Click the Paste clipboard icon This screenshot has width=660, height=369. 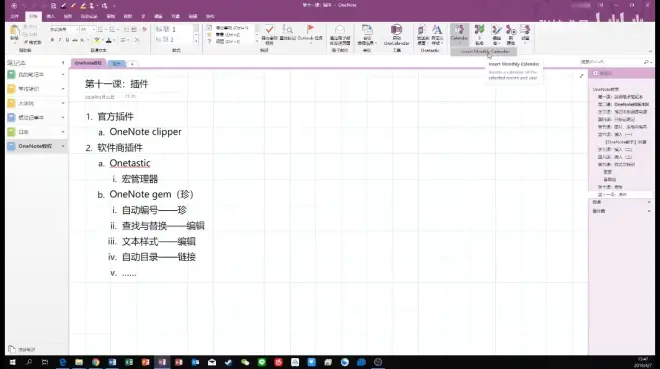click(x=14, y=33)
